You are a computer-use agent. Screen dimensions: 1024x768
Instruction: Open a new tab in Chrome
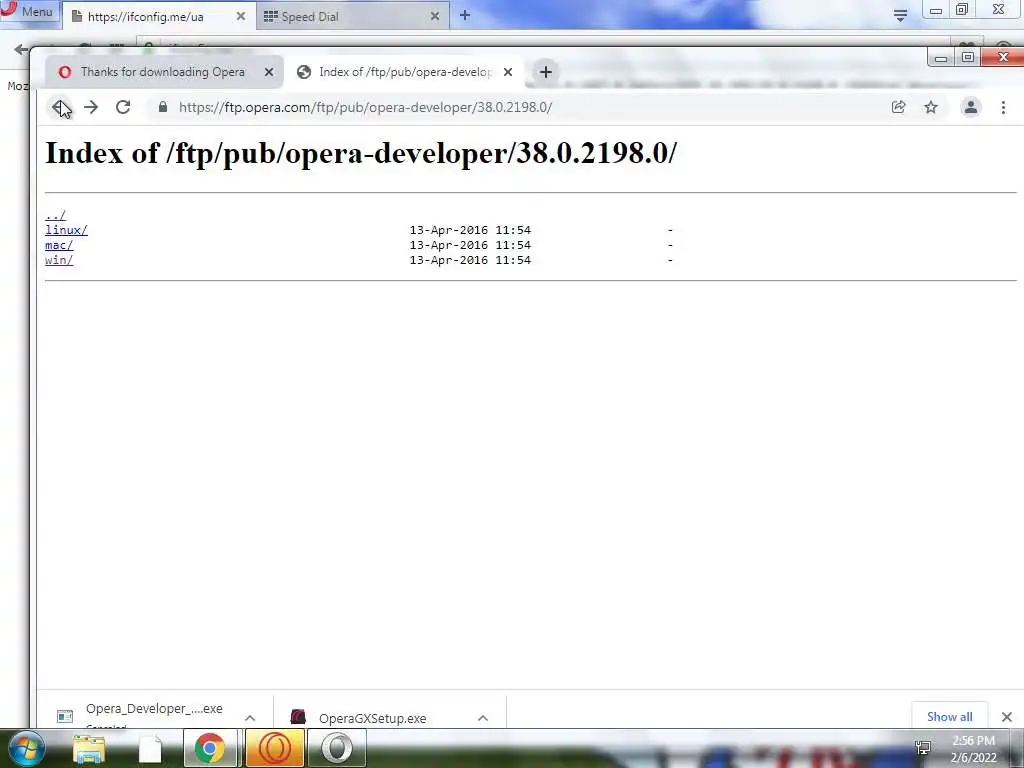546,72
